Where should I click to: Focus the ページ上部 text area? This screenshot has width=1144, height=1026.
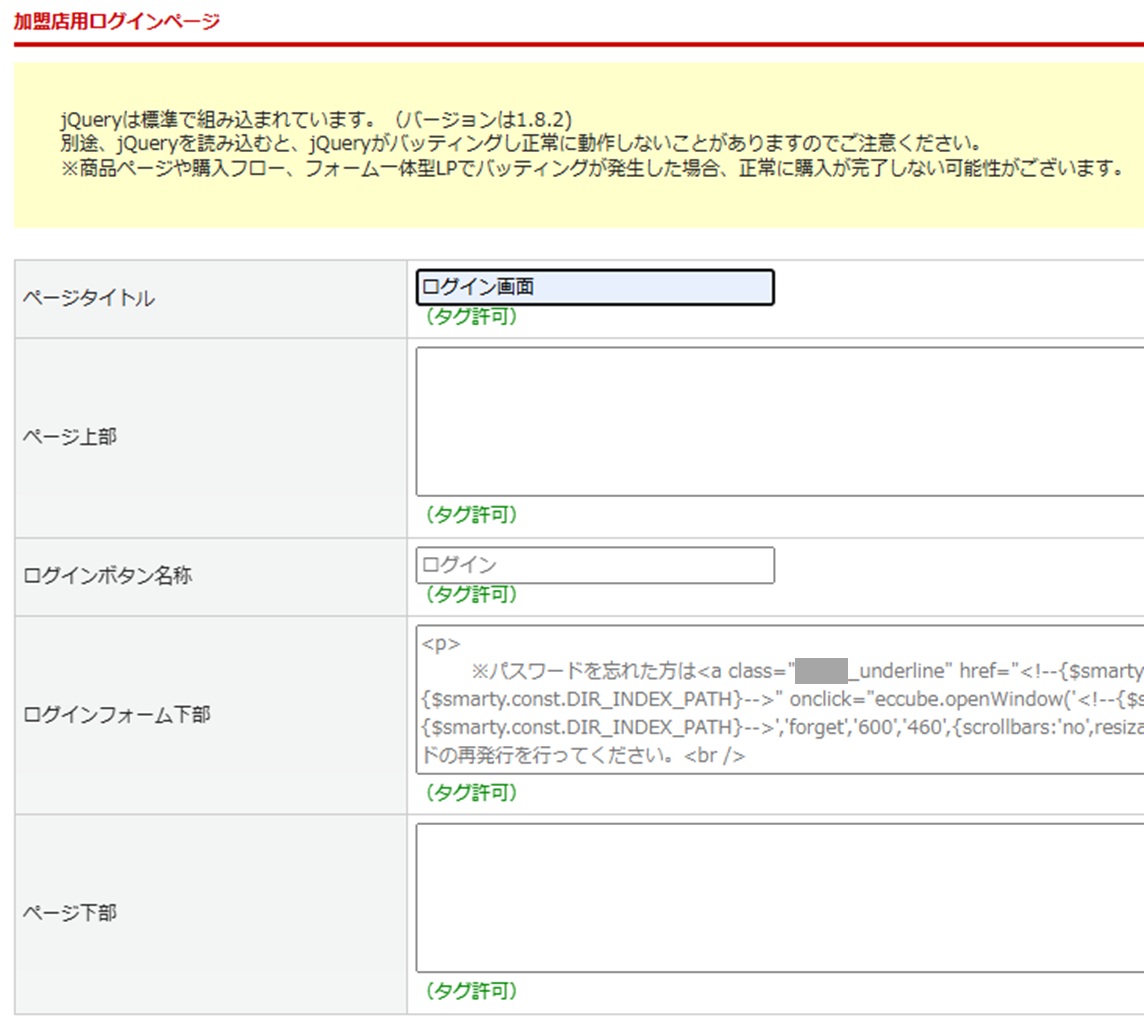pos(780,421)
